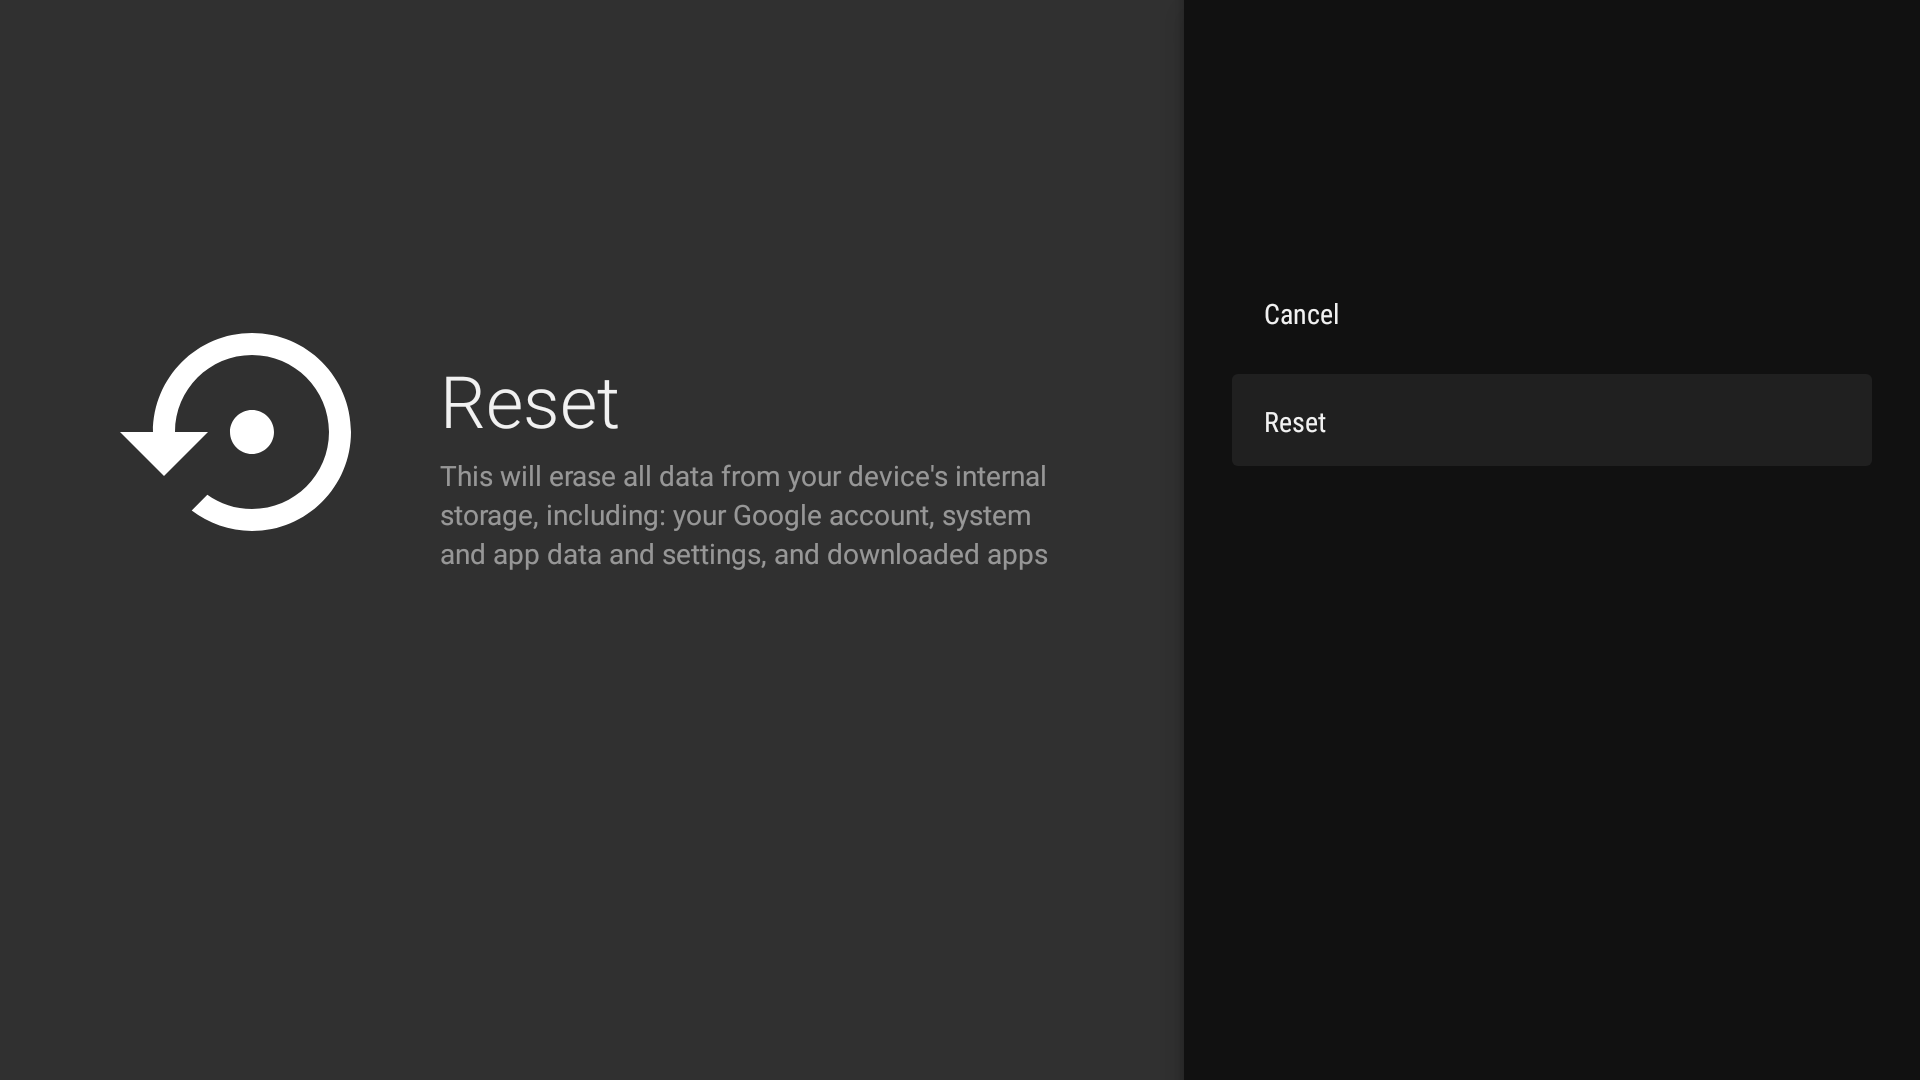Image resolution: width=1920 pixels, height=1080 pixels.
Task: Click the large Reset heading
Action: click(x=529, y=403)
